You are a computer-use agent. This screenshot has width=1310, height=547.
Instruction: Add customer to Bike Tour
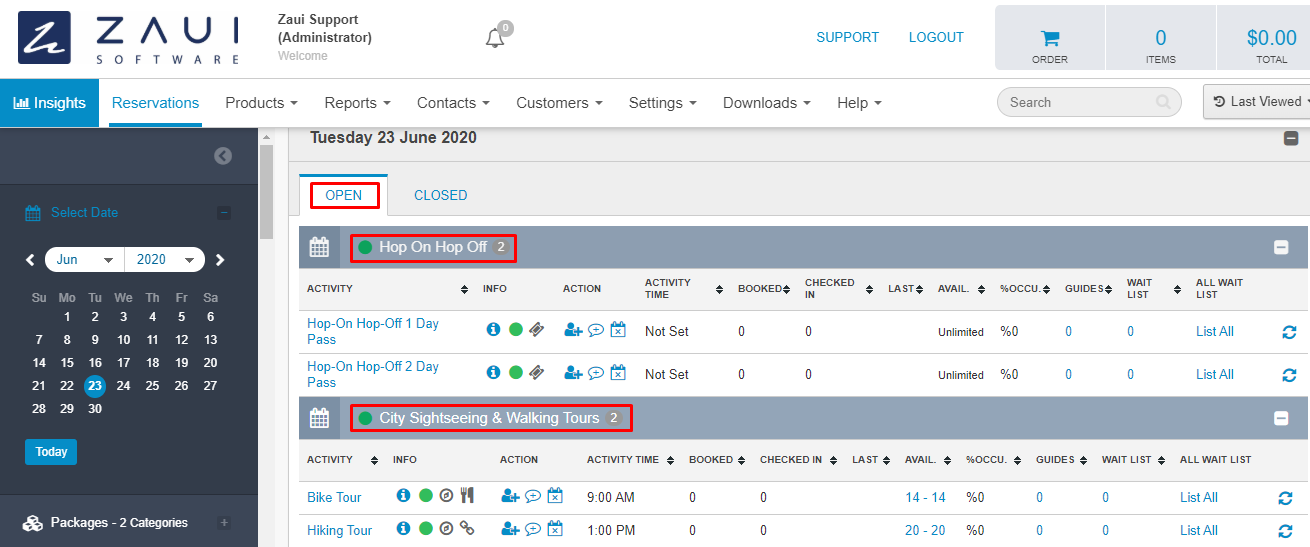point(511,495)
